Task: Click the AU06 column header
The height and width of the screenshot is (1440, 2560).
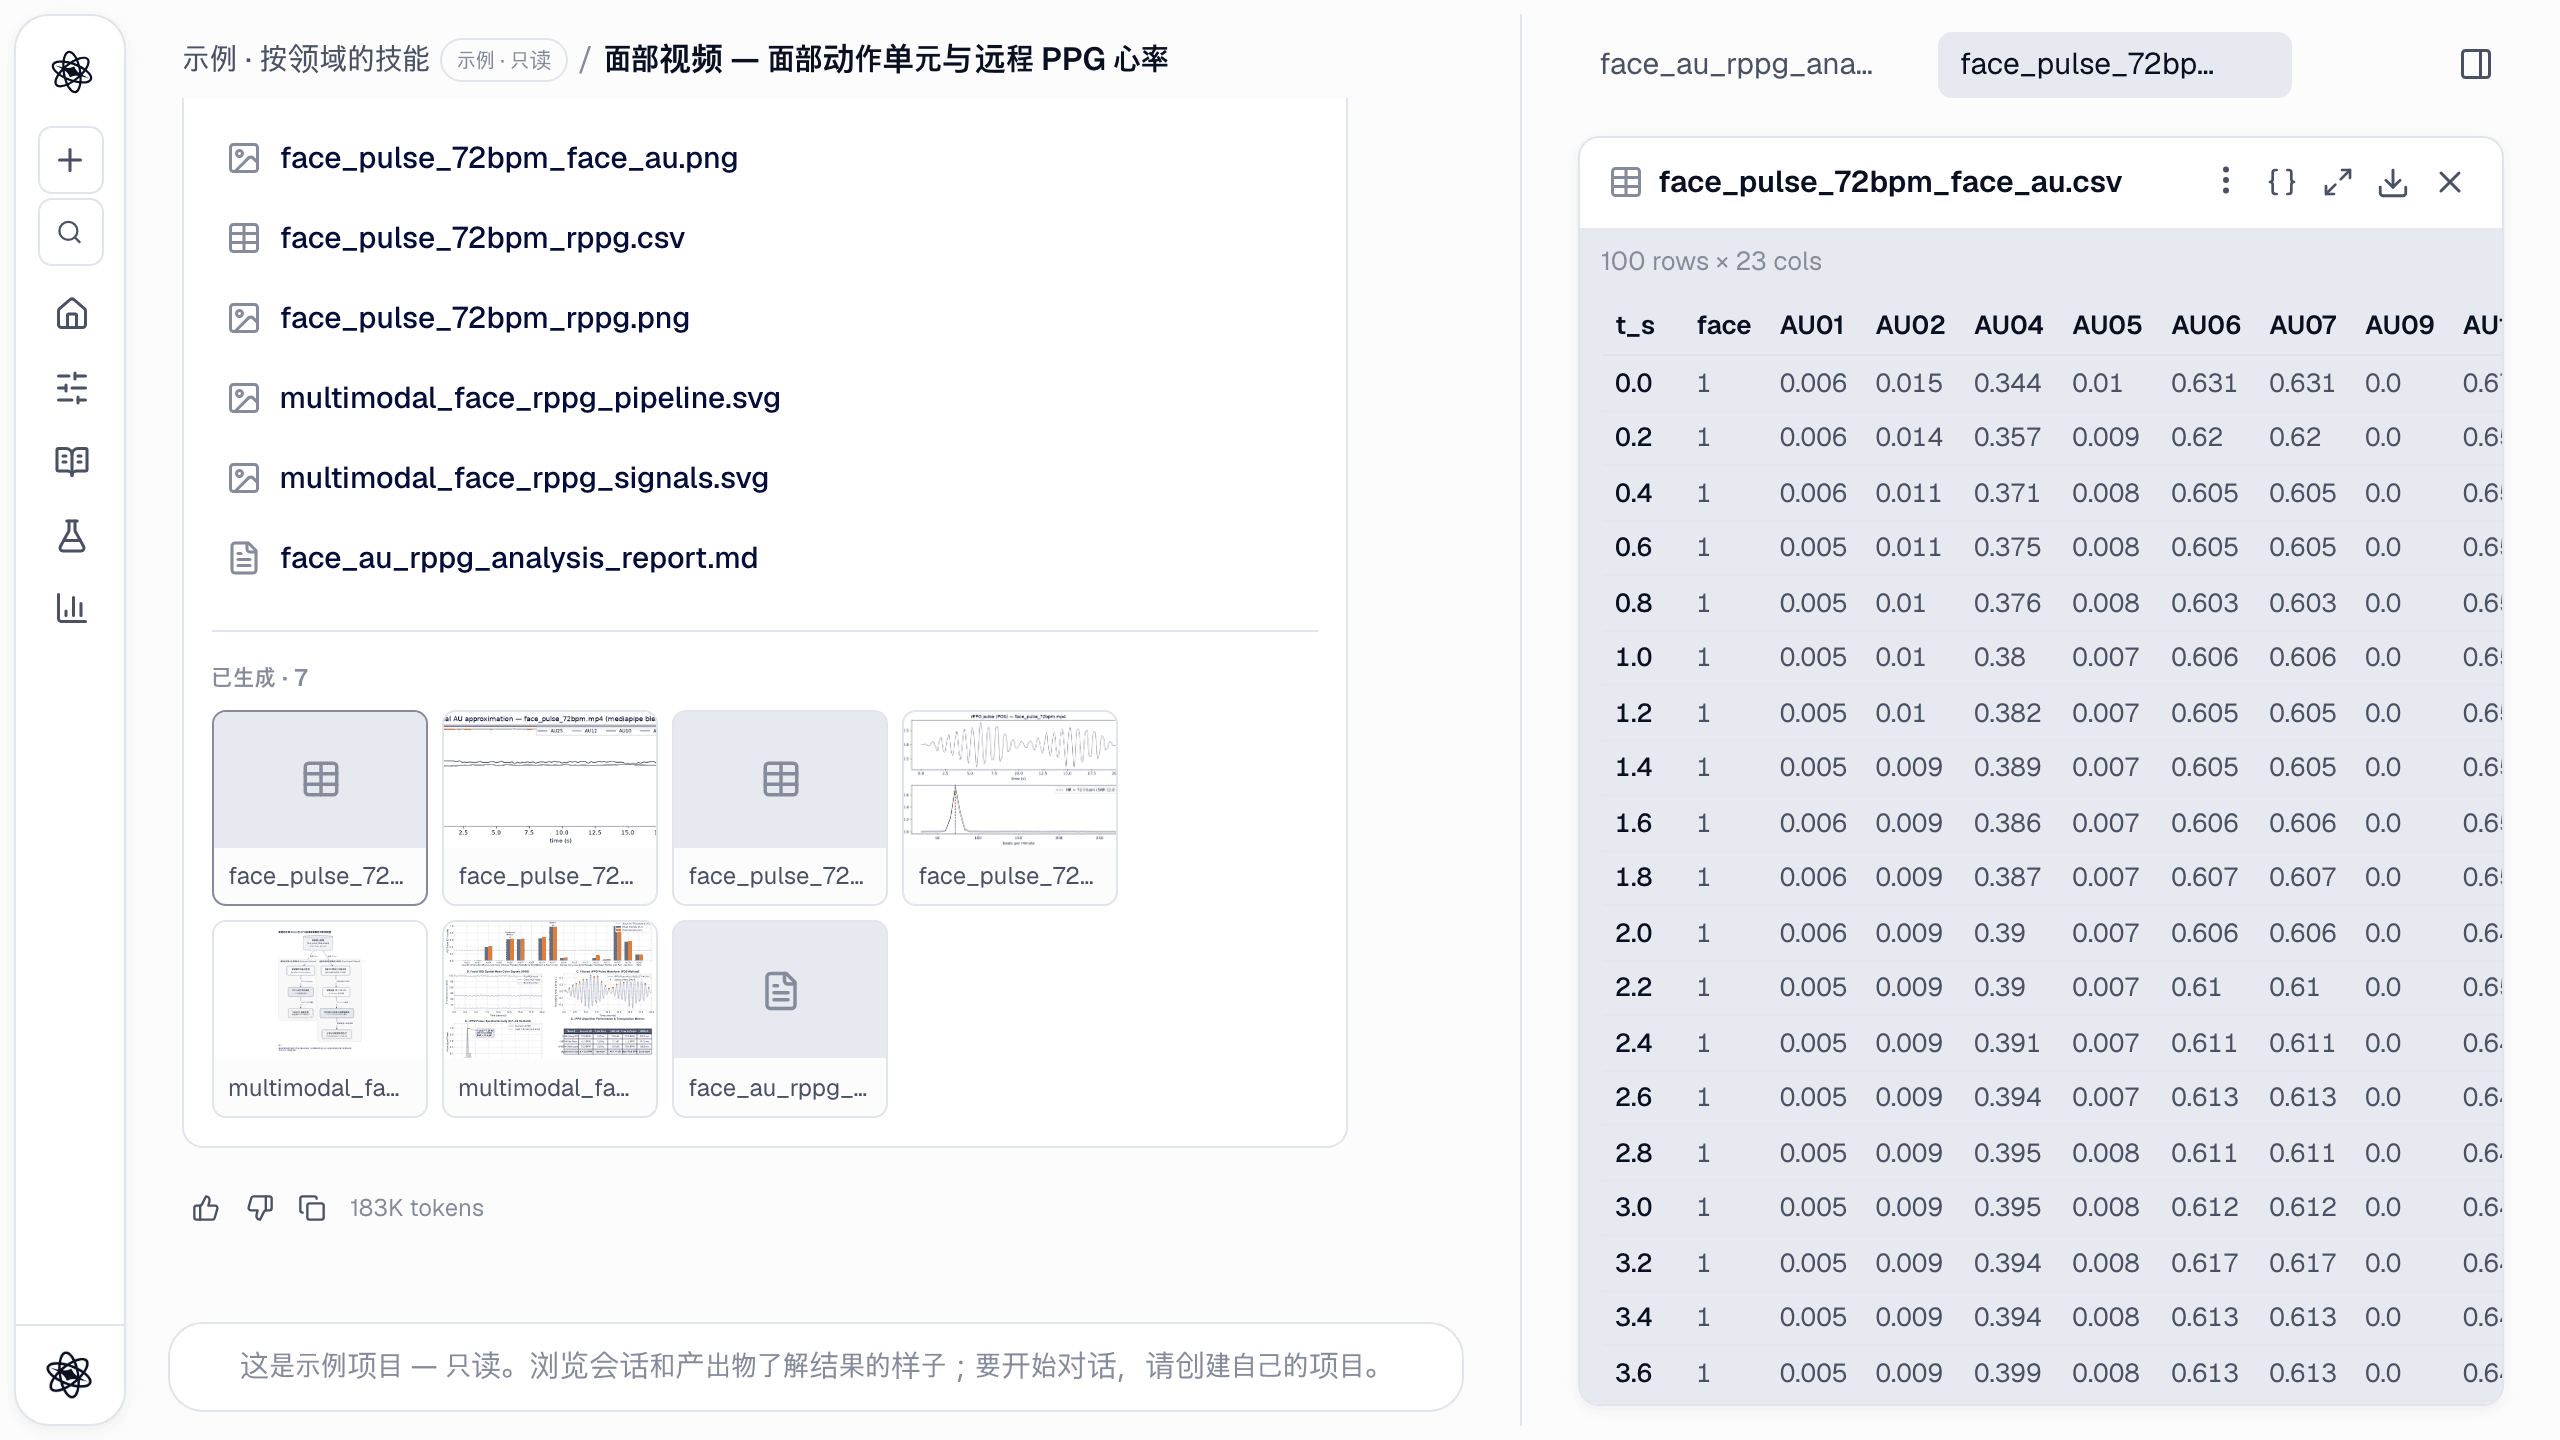Action: click(x=2206, y=325)
